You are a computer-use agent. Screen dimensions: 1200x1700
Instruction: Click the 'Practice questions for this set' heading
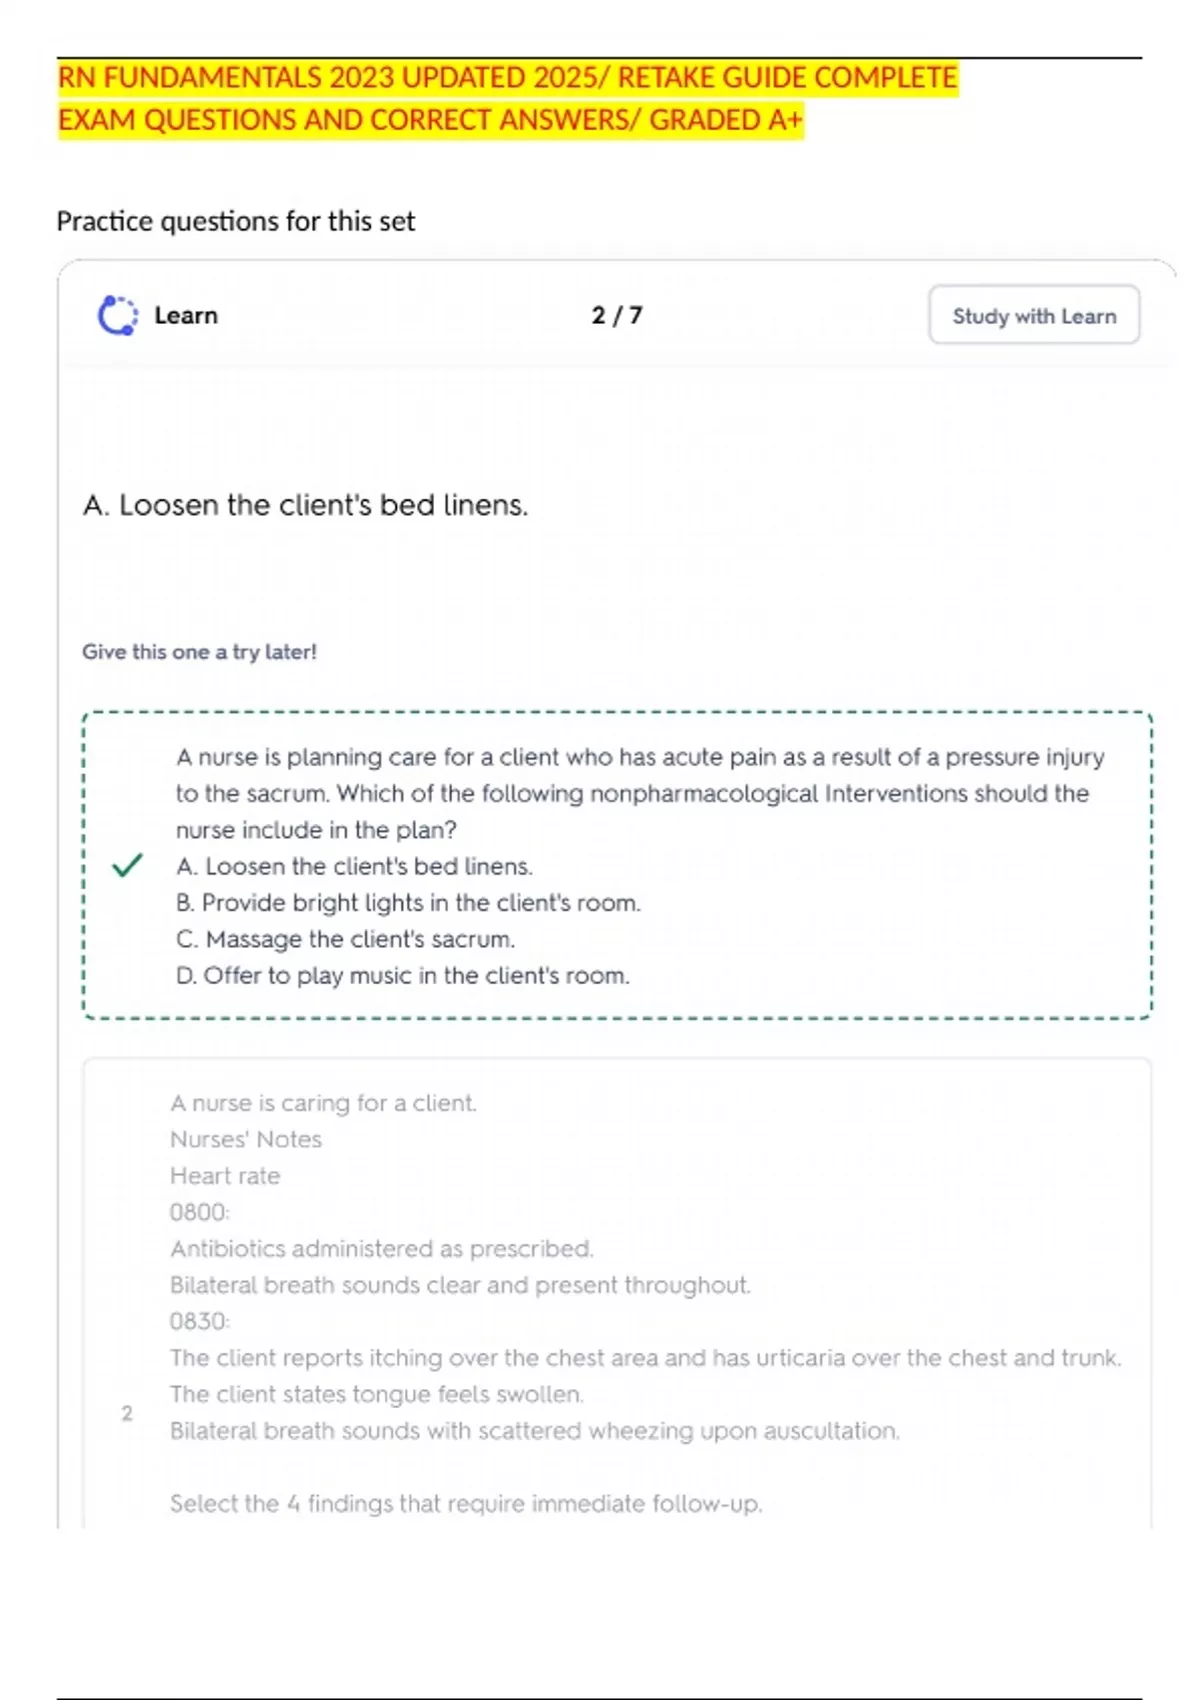tap(236, 221)
